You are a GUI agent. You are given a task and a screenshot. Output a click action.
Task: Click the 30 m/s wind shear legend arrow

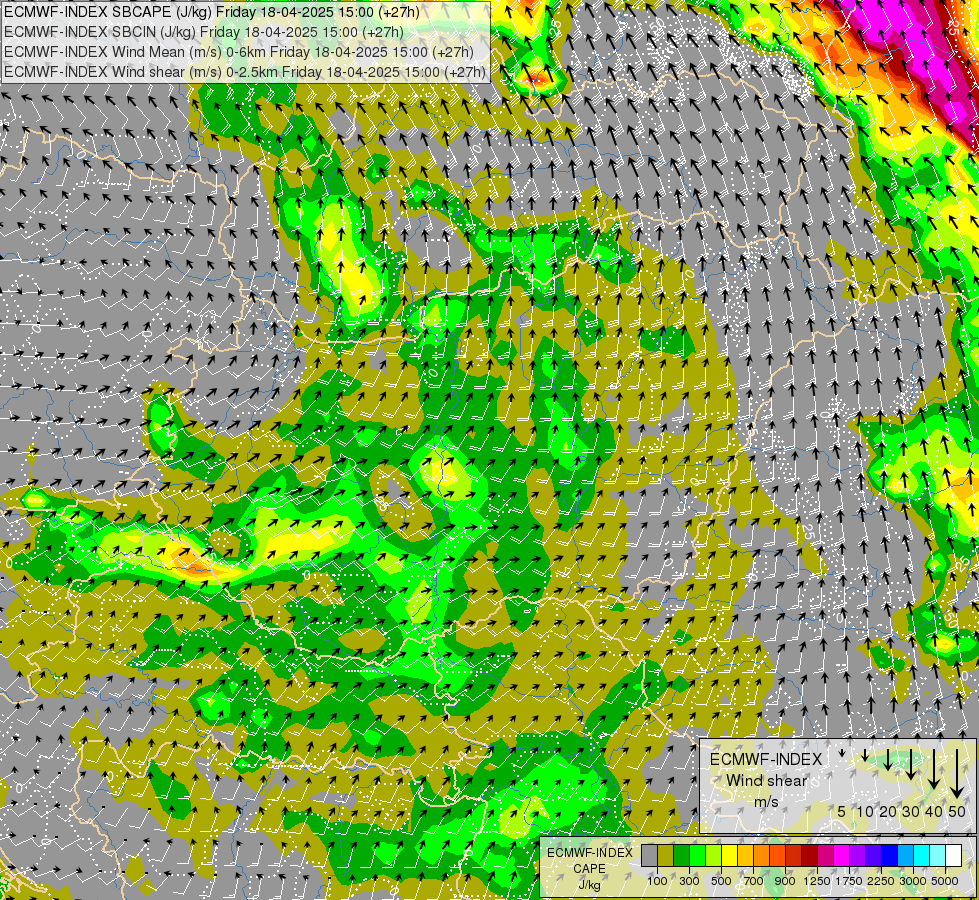911,764
